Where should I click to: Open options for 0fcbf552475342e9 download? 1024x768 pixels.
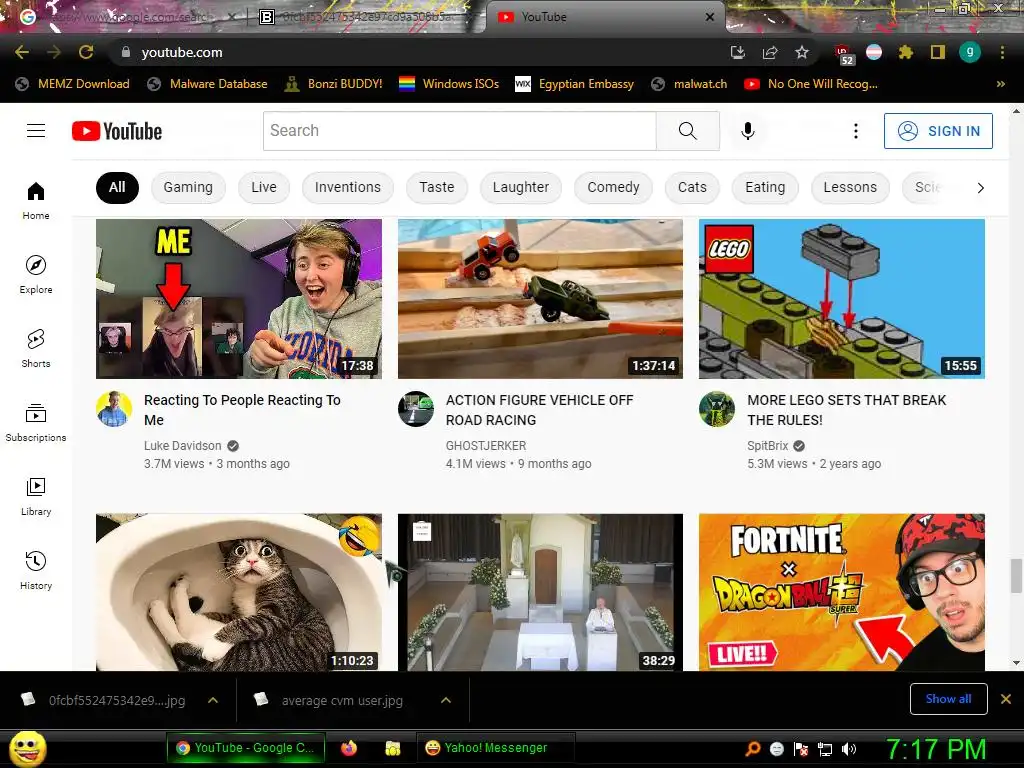213,700
